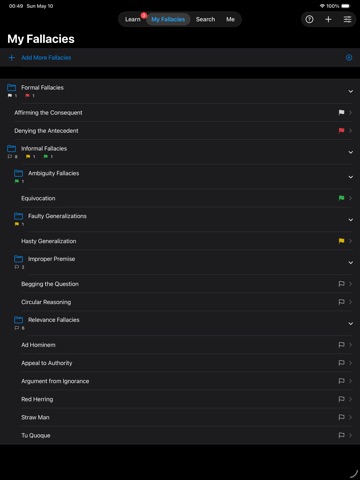Switch to the Learn tab
Image resolution: width=360 pixels, height=480 pixels.
(133, 19)
